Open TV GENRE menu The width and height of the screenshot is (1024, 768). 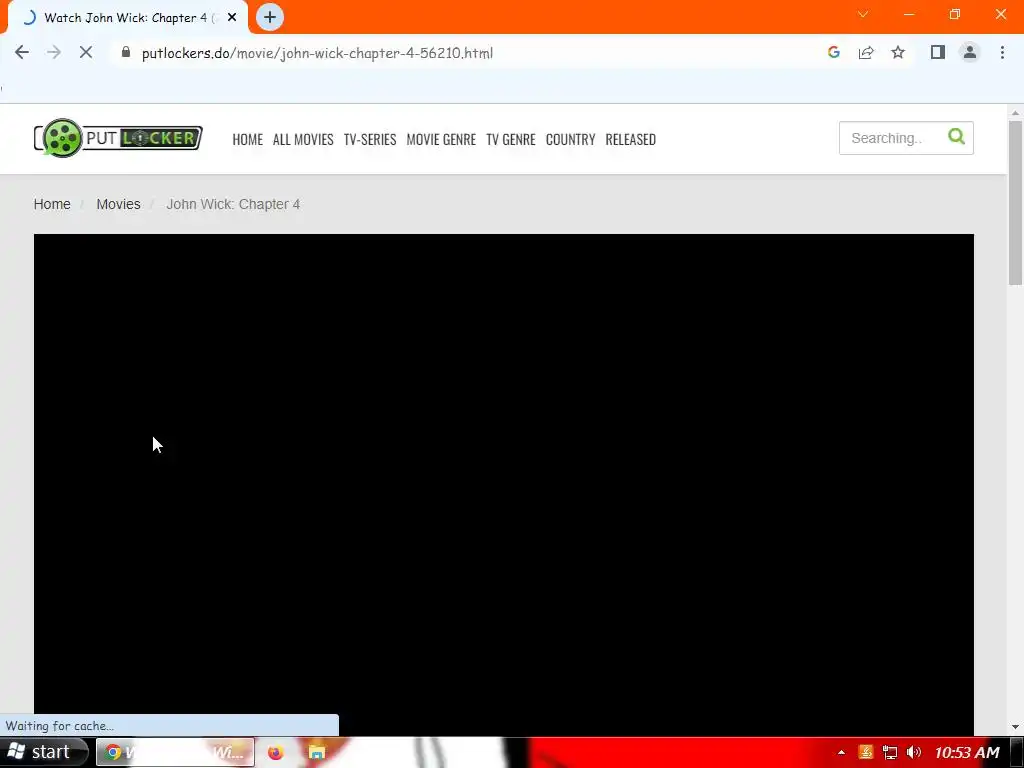511,139
